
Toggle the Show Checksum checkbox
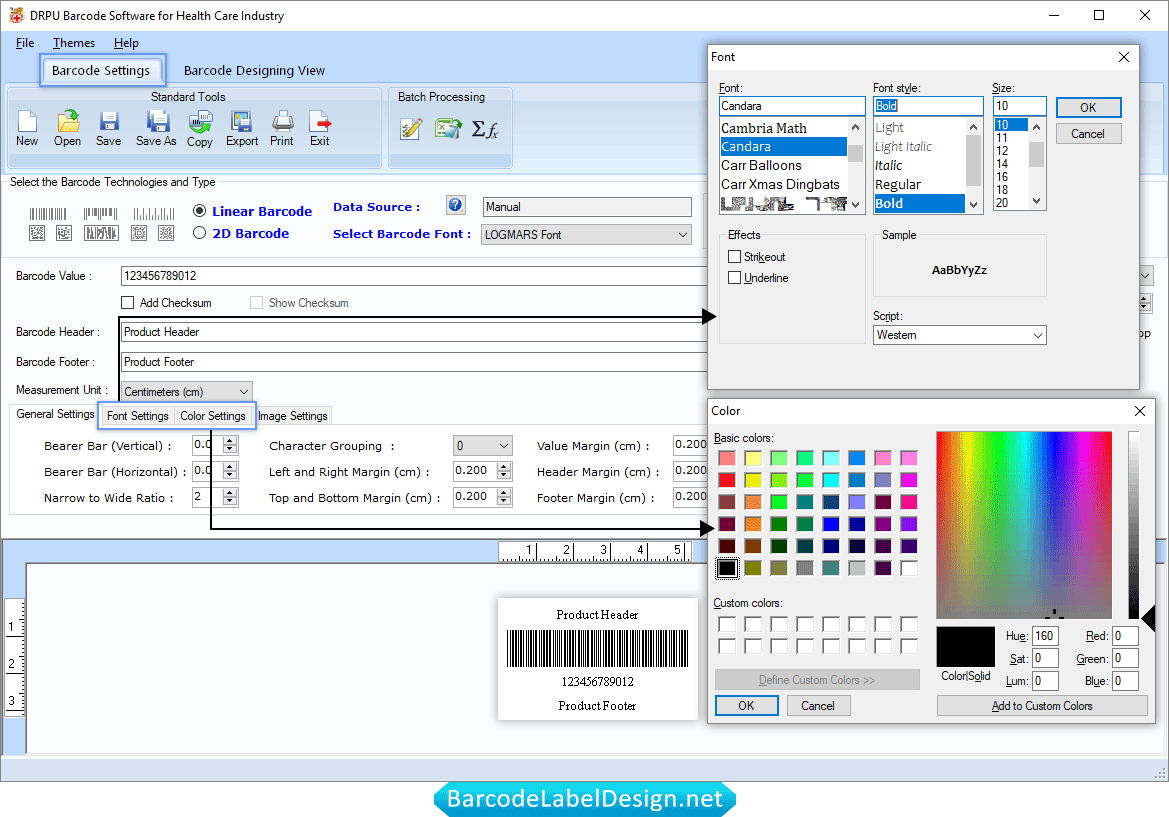[256, 303]
